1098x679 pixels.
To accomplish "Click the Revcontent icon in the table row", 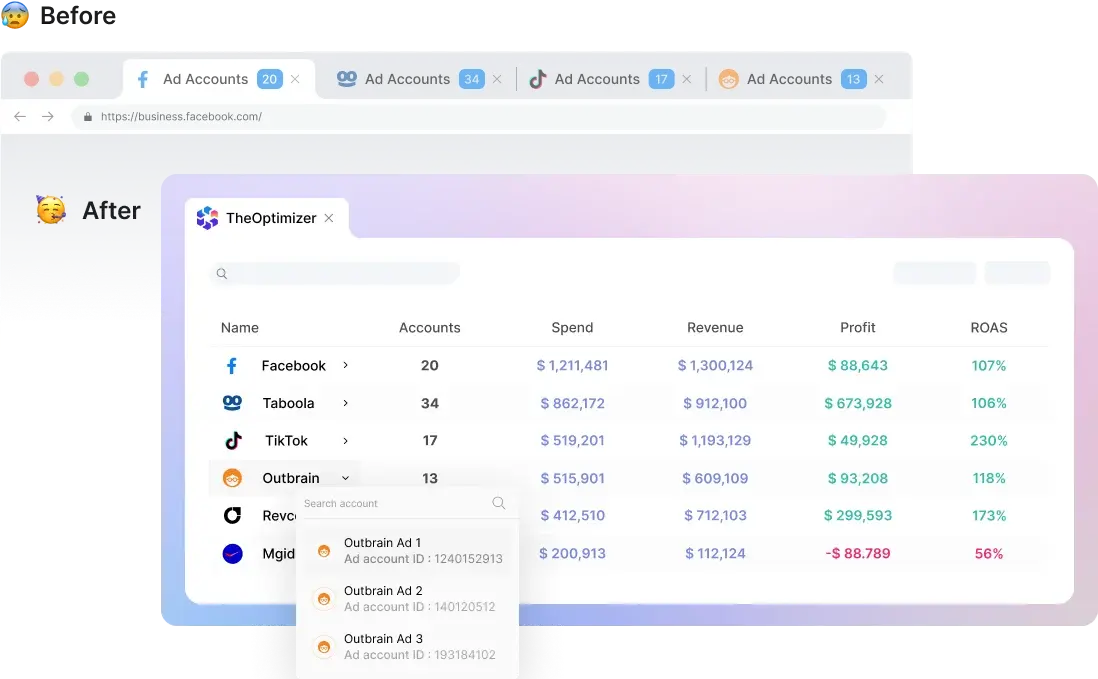I will [232, 515].
